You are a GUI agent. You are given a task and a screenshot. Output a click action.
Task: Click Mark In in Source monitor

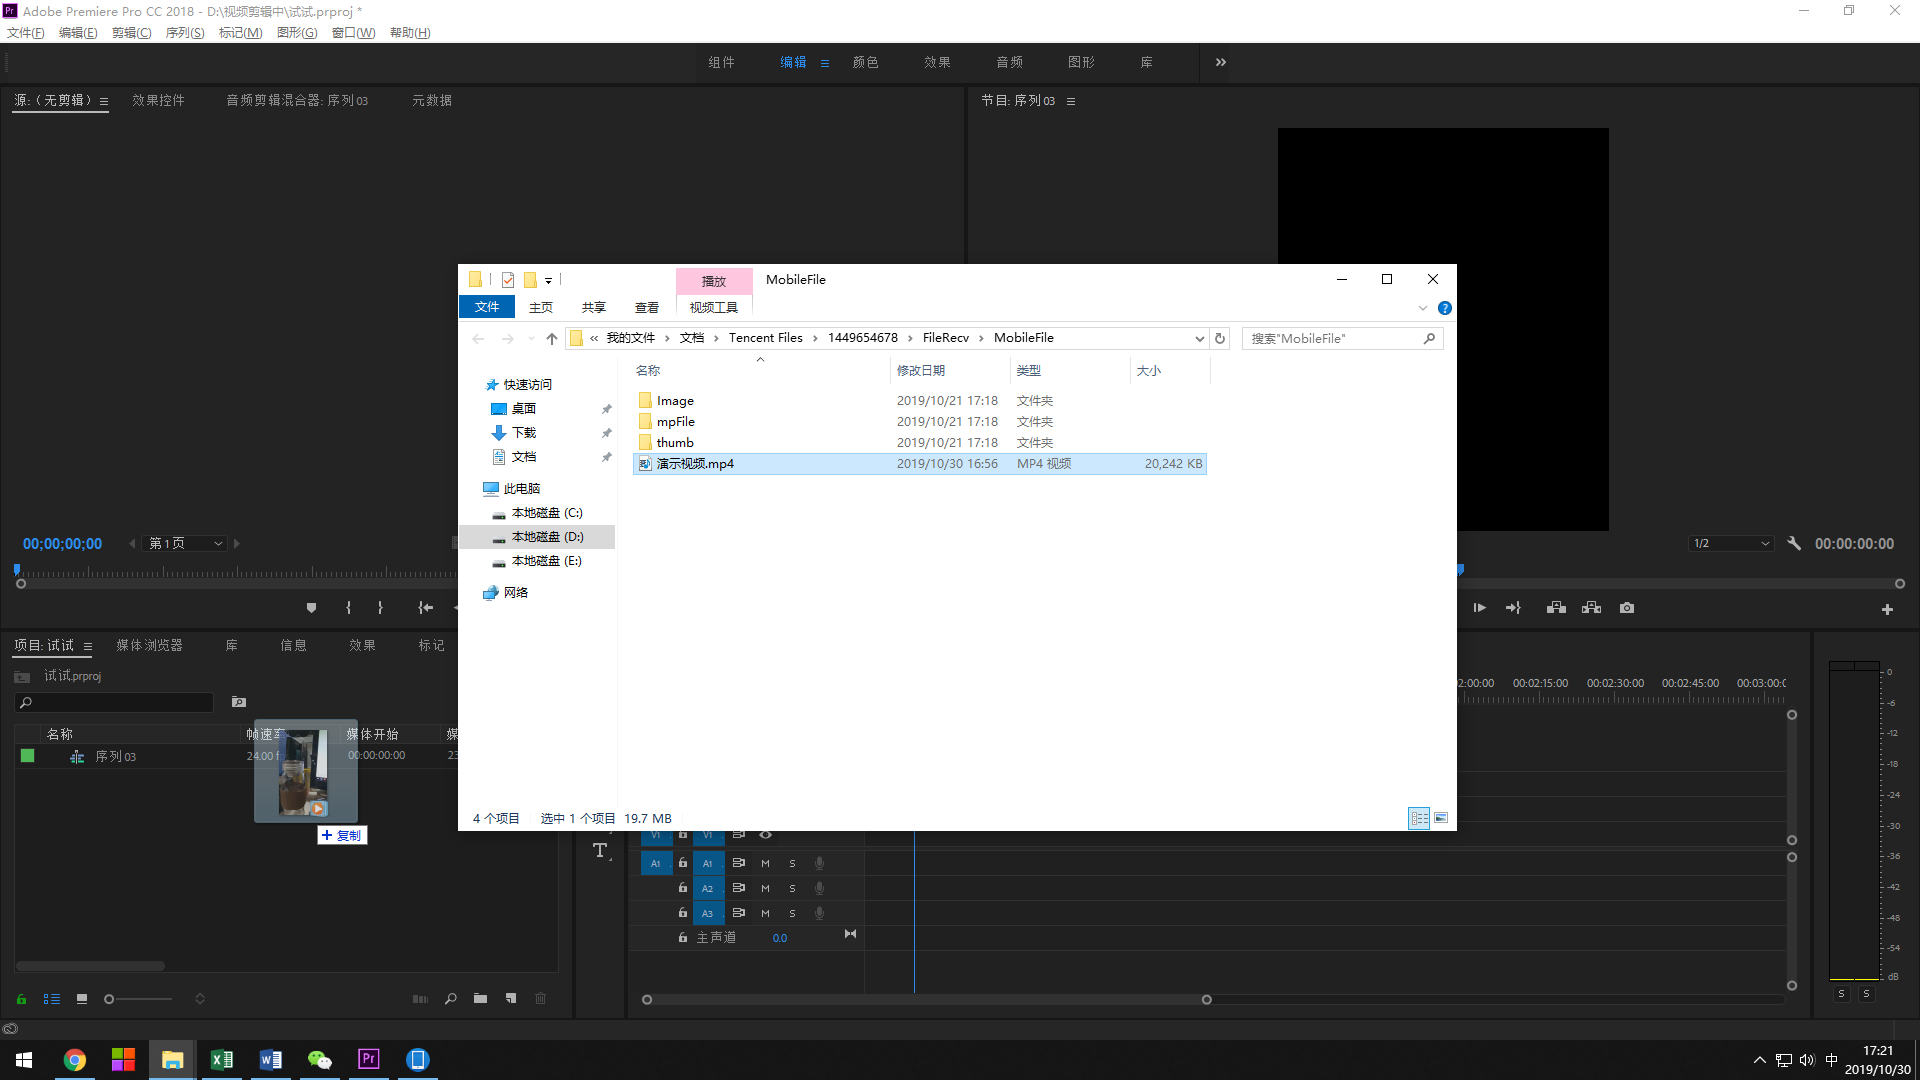(348, 608)
